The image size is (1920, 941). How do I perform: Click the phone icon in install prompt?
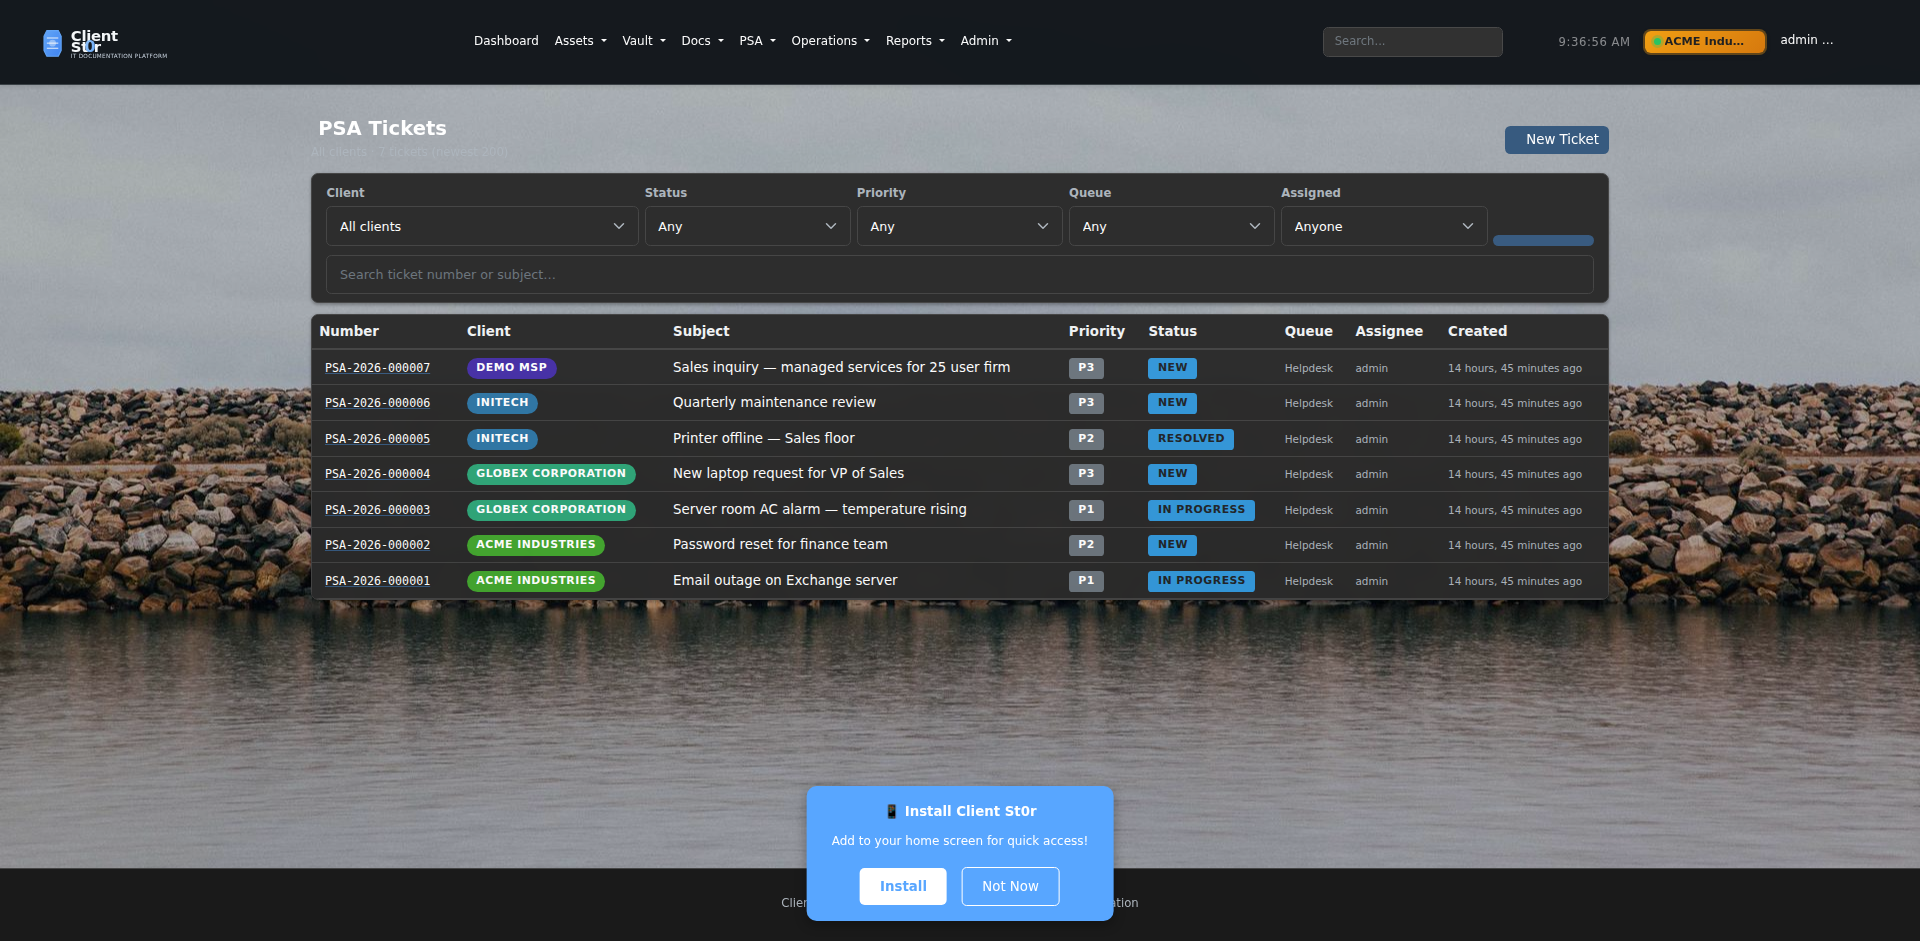point(892,811)
